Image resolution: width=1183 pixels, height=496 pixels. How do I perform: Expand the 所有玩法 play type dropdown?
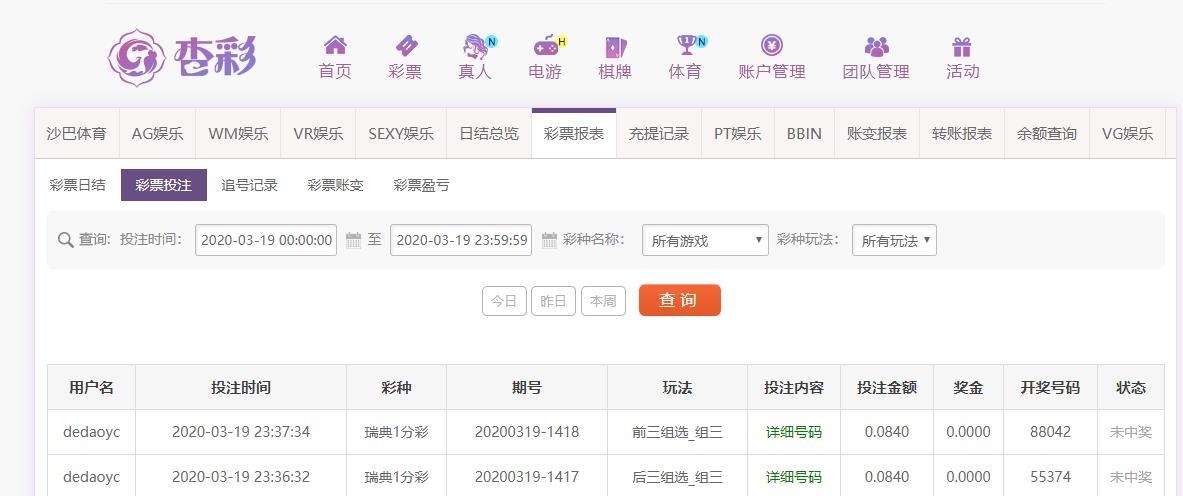click(x=894, y=240)
